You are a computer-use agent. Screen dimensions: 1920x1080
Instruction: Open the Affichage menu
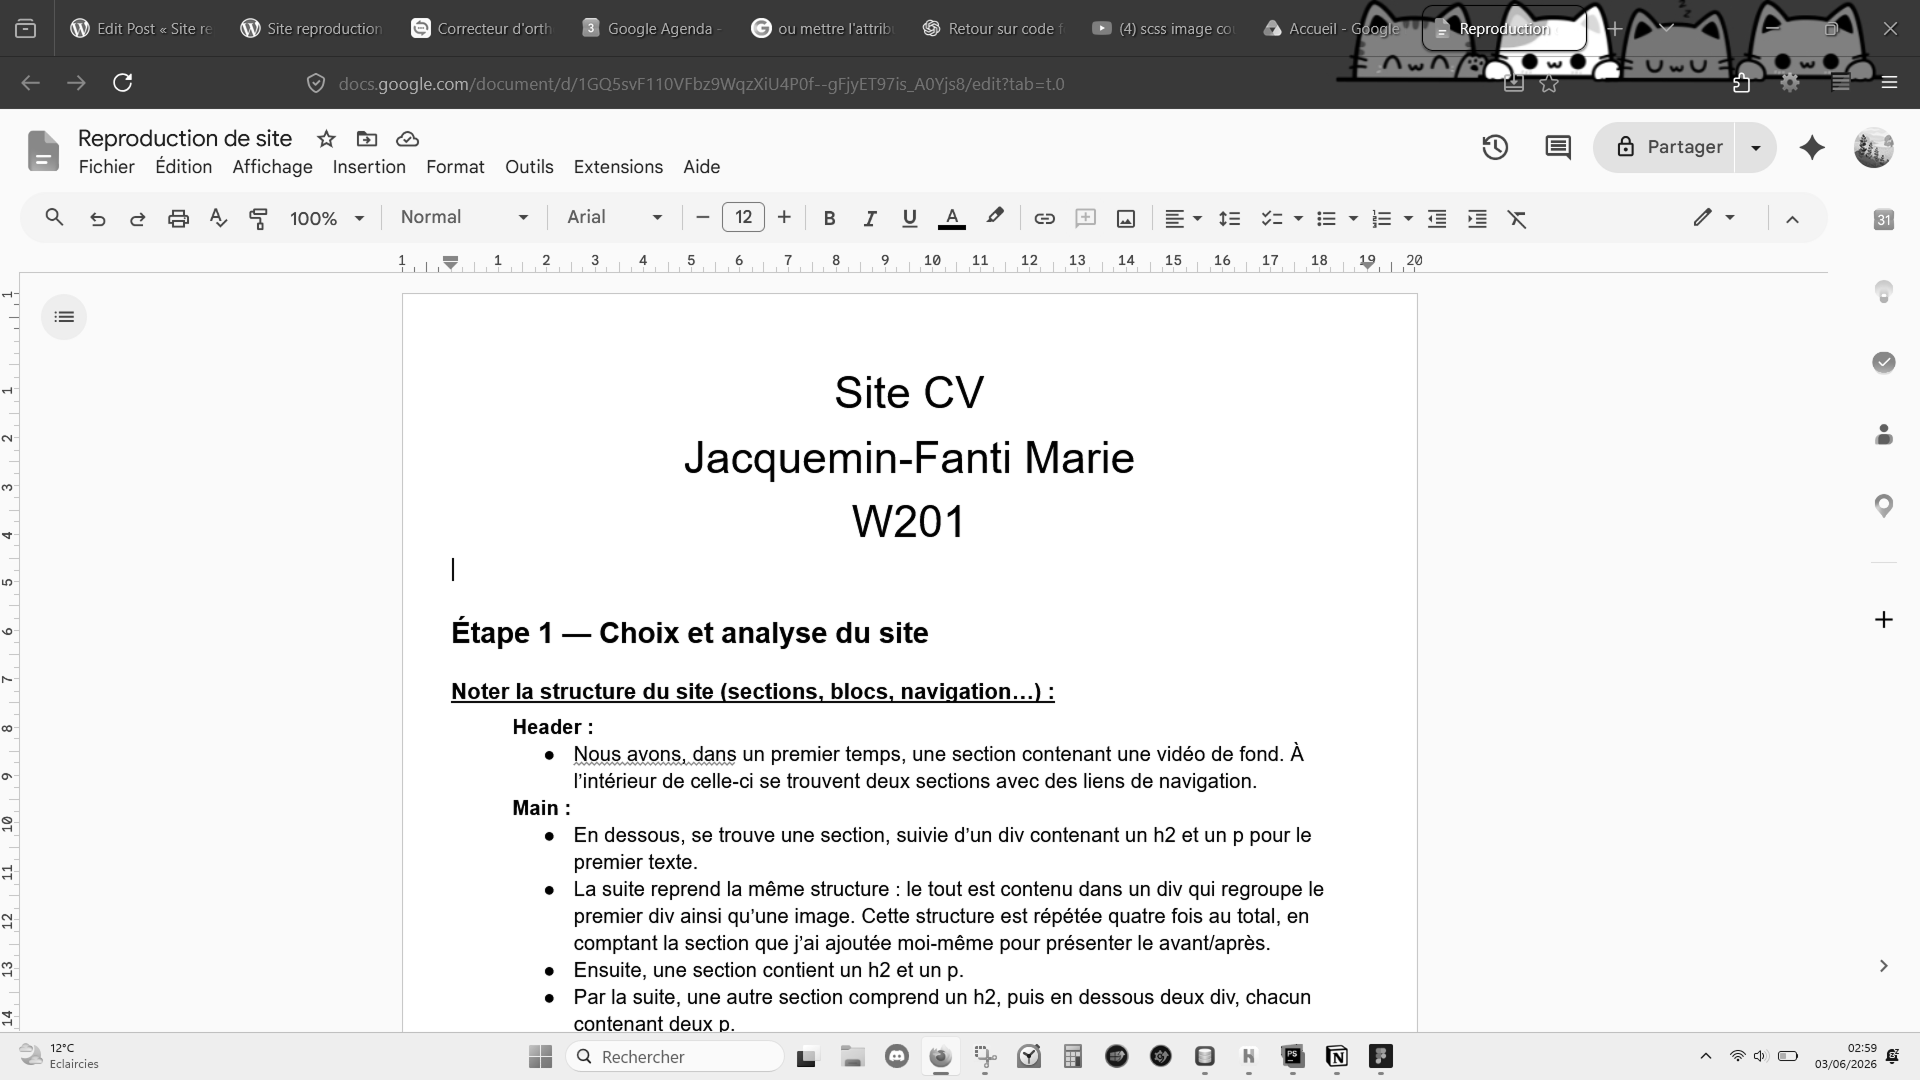click(272, 167)
